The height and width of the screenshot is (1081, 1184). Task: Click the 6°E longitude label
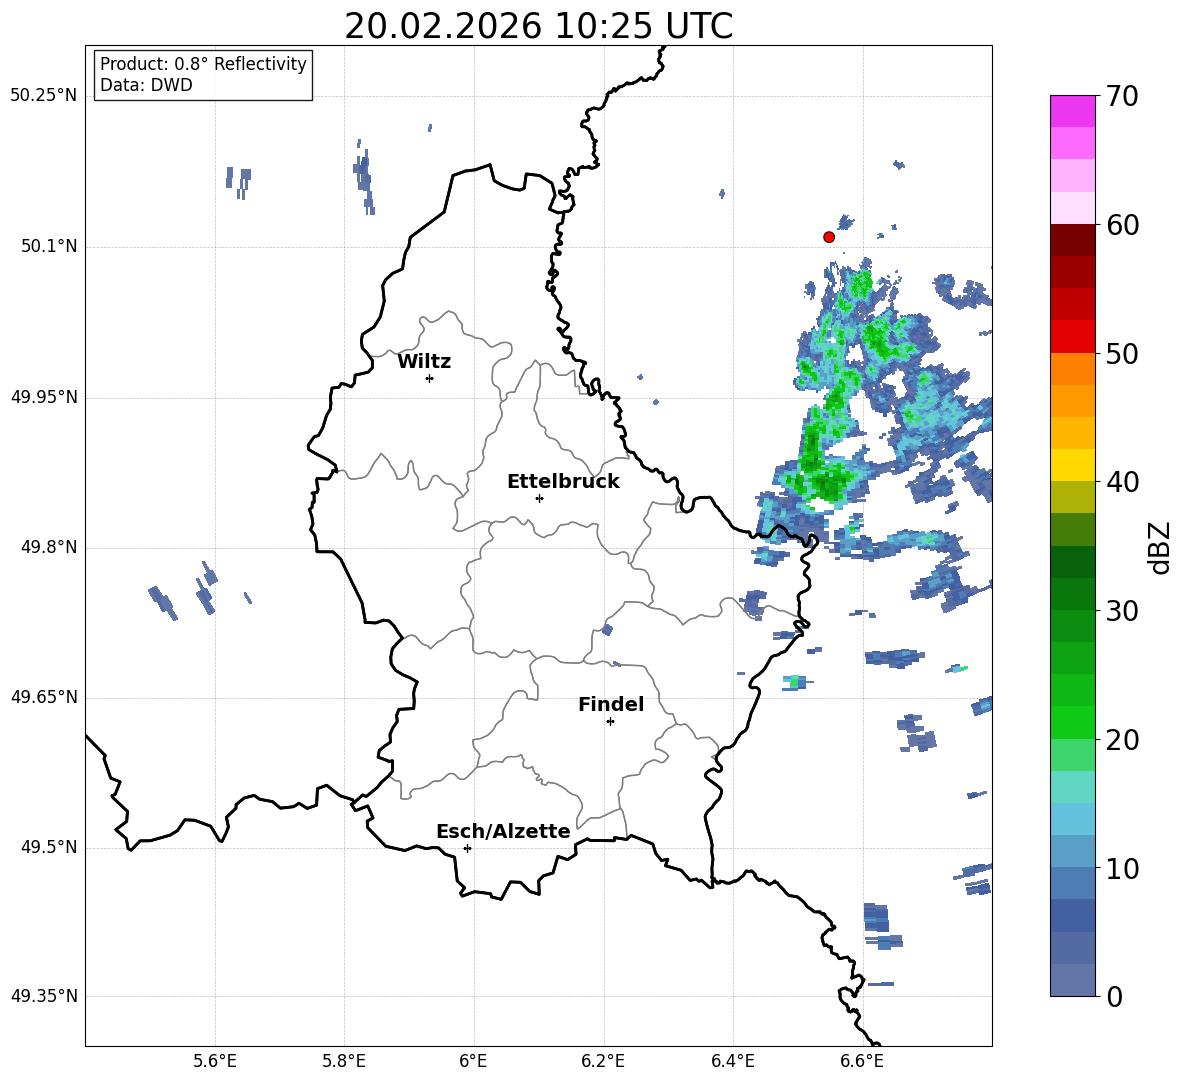(473, 1061)
